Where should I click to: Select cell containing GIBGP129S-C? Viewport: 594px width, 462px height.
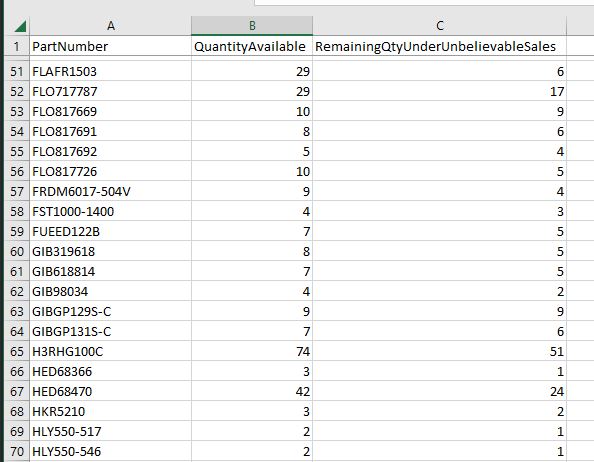(x=111, y=311)
